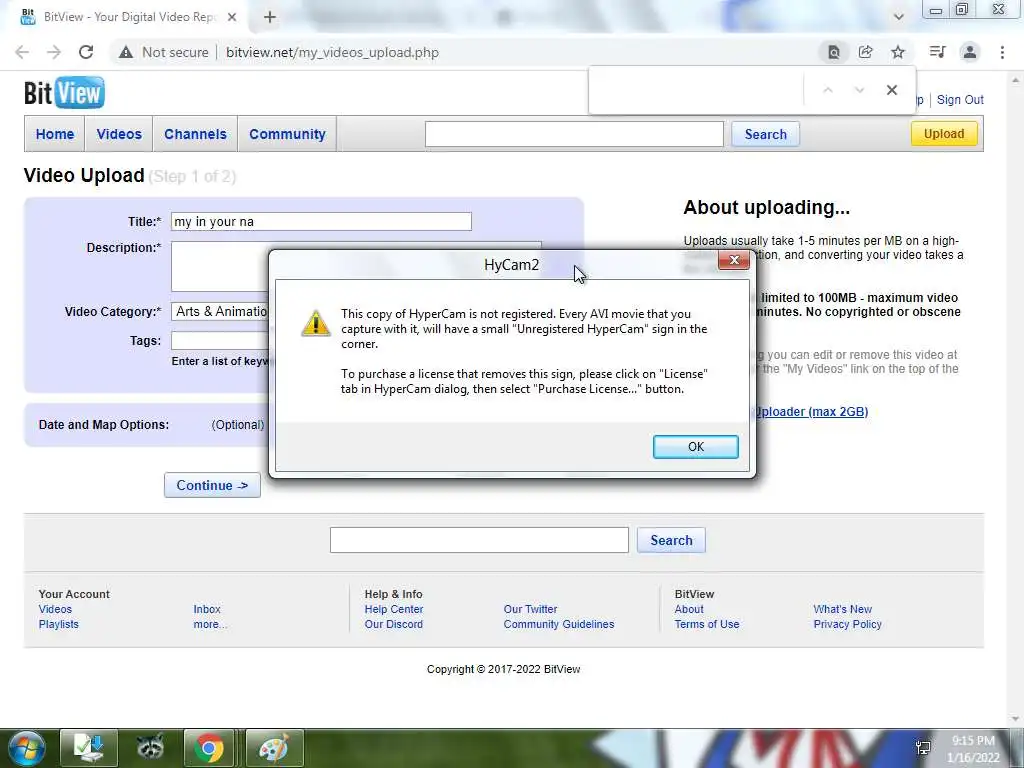Open Community Guidelines link
This screenshot has width=1024, height=768.
pos(559,624)
